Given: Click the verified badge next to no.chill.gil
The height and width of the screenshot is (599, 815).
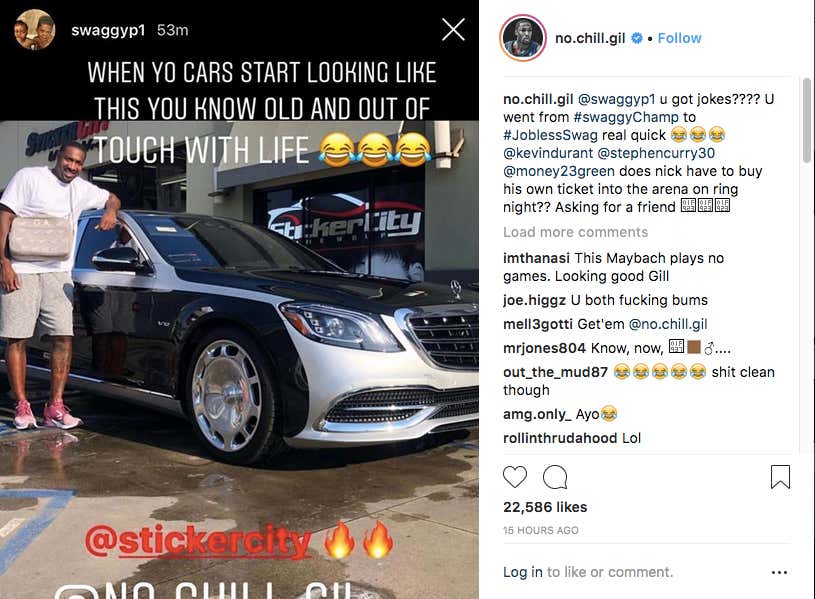Looking at the screenshot, I should [x=637, y=38].
